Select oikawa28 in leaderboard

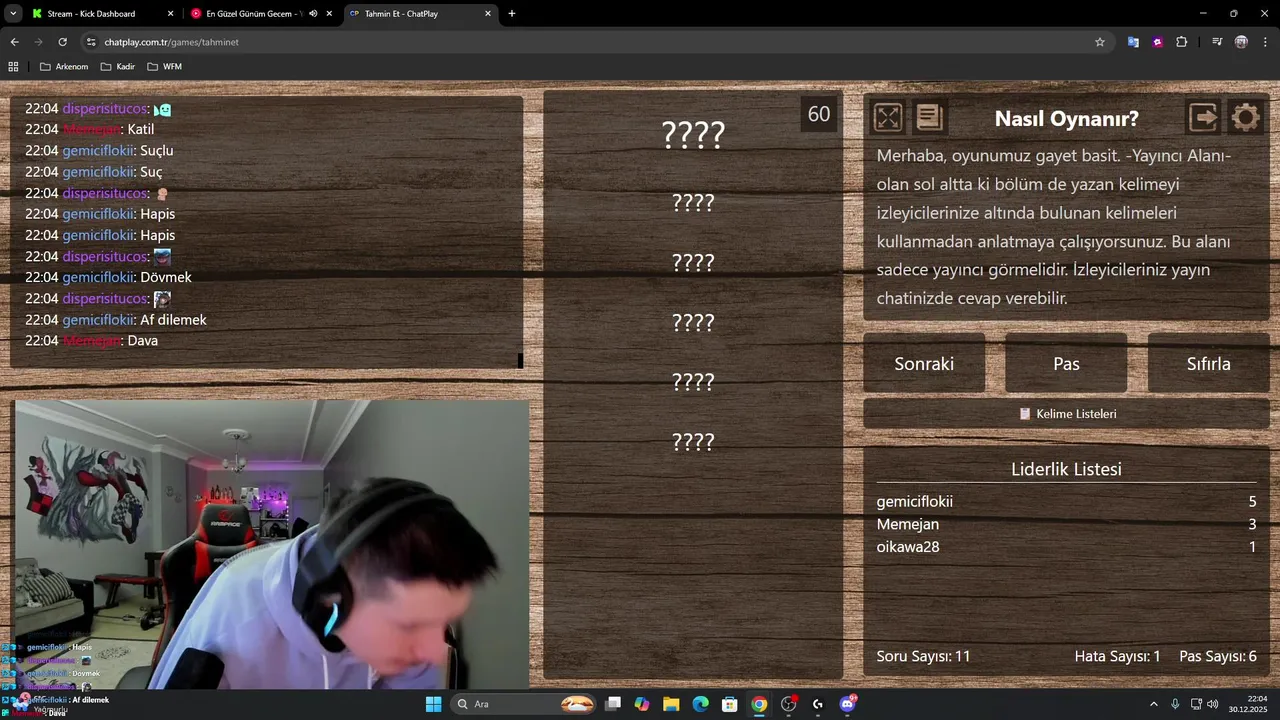[x=908, y=547]
